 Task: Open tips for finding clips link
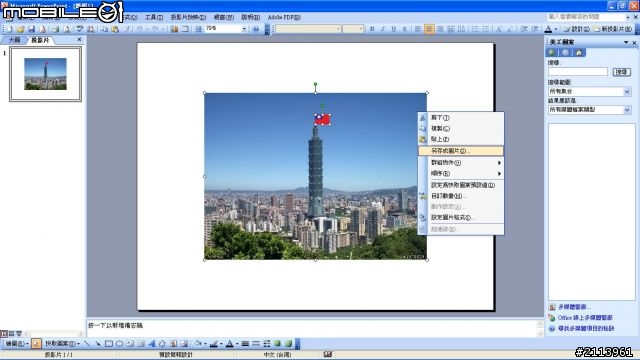586,328
